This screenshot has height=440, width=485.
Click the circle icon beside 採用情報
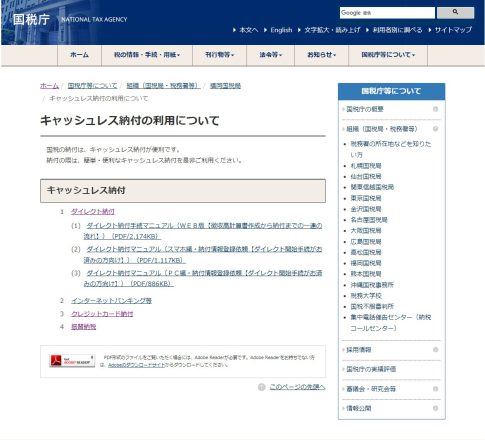(435, 350)
